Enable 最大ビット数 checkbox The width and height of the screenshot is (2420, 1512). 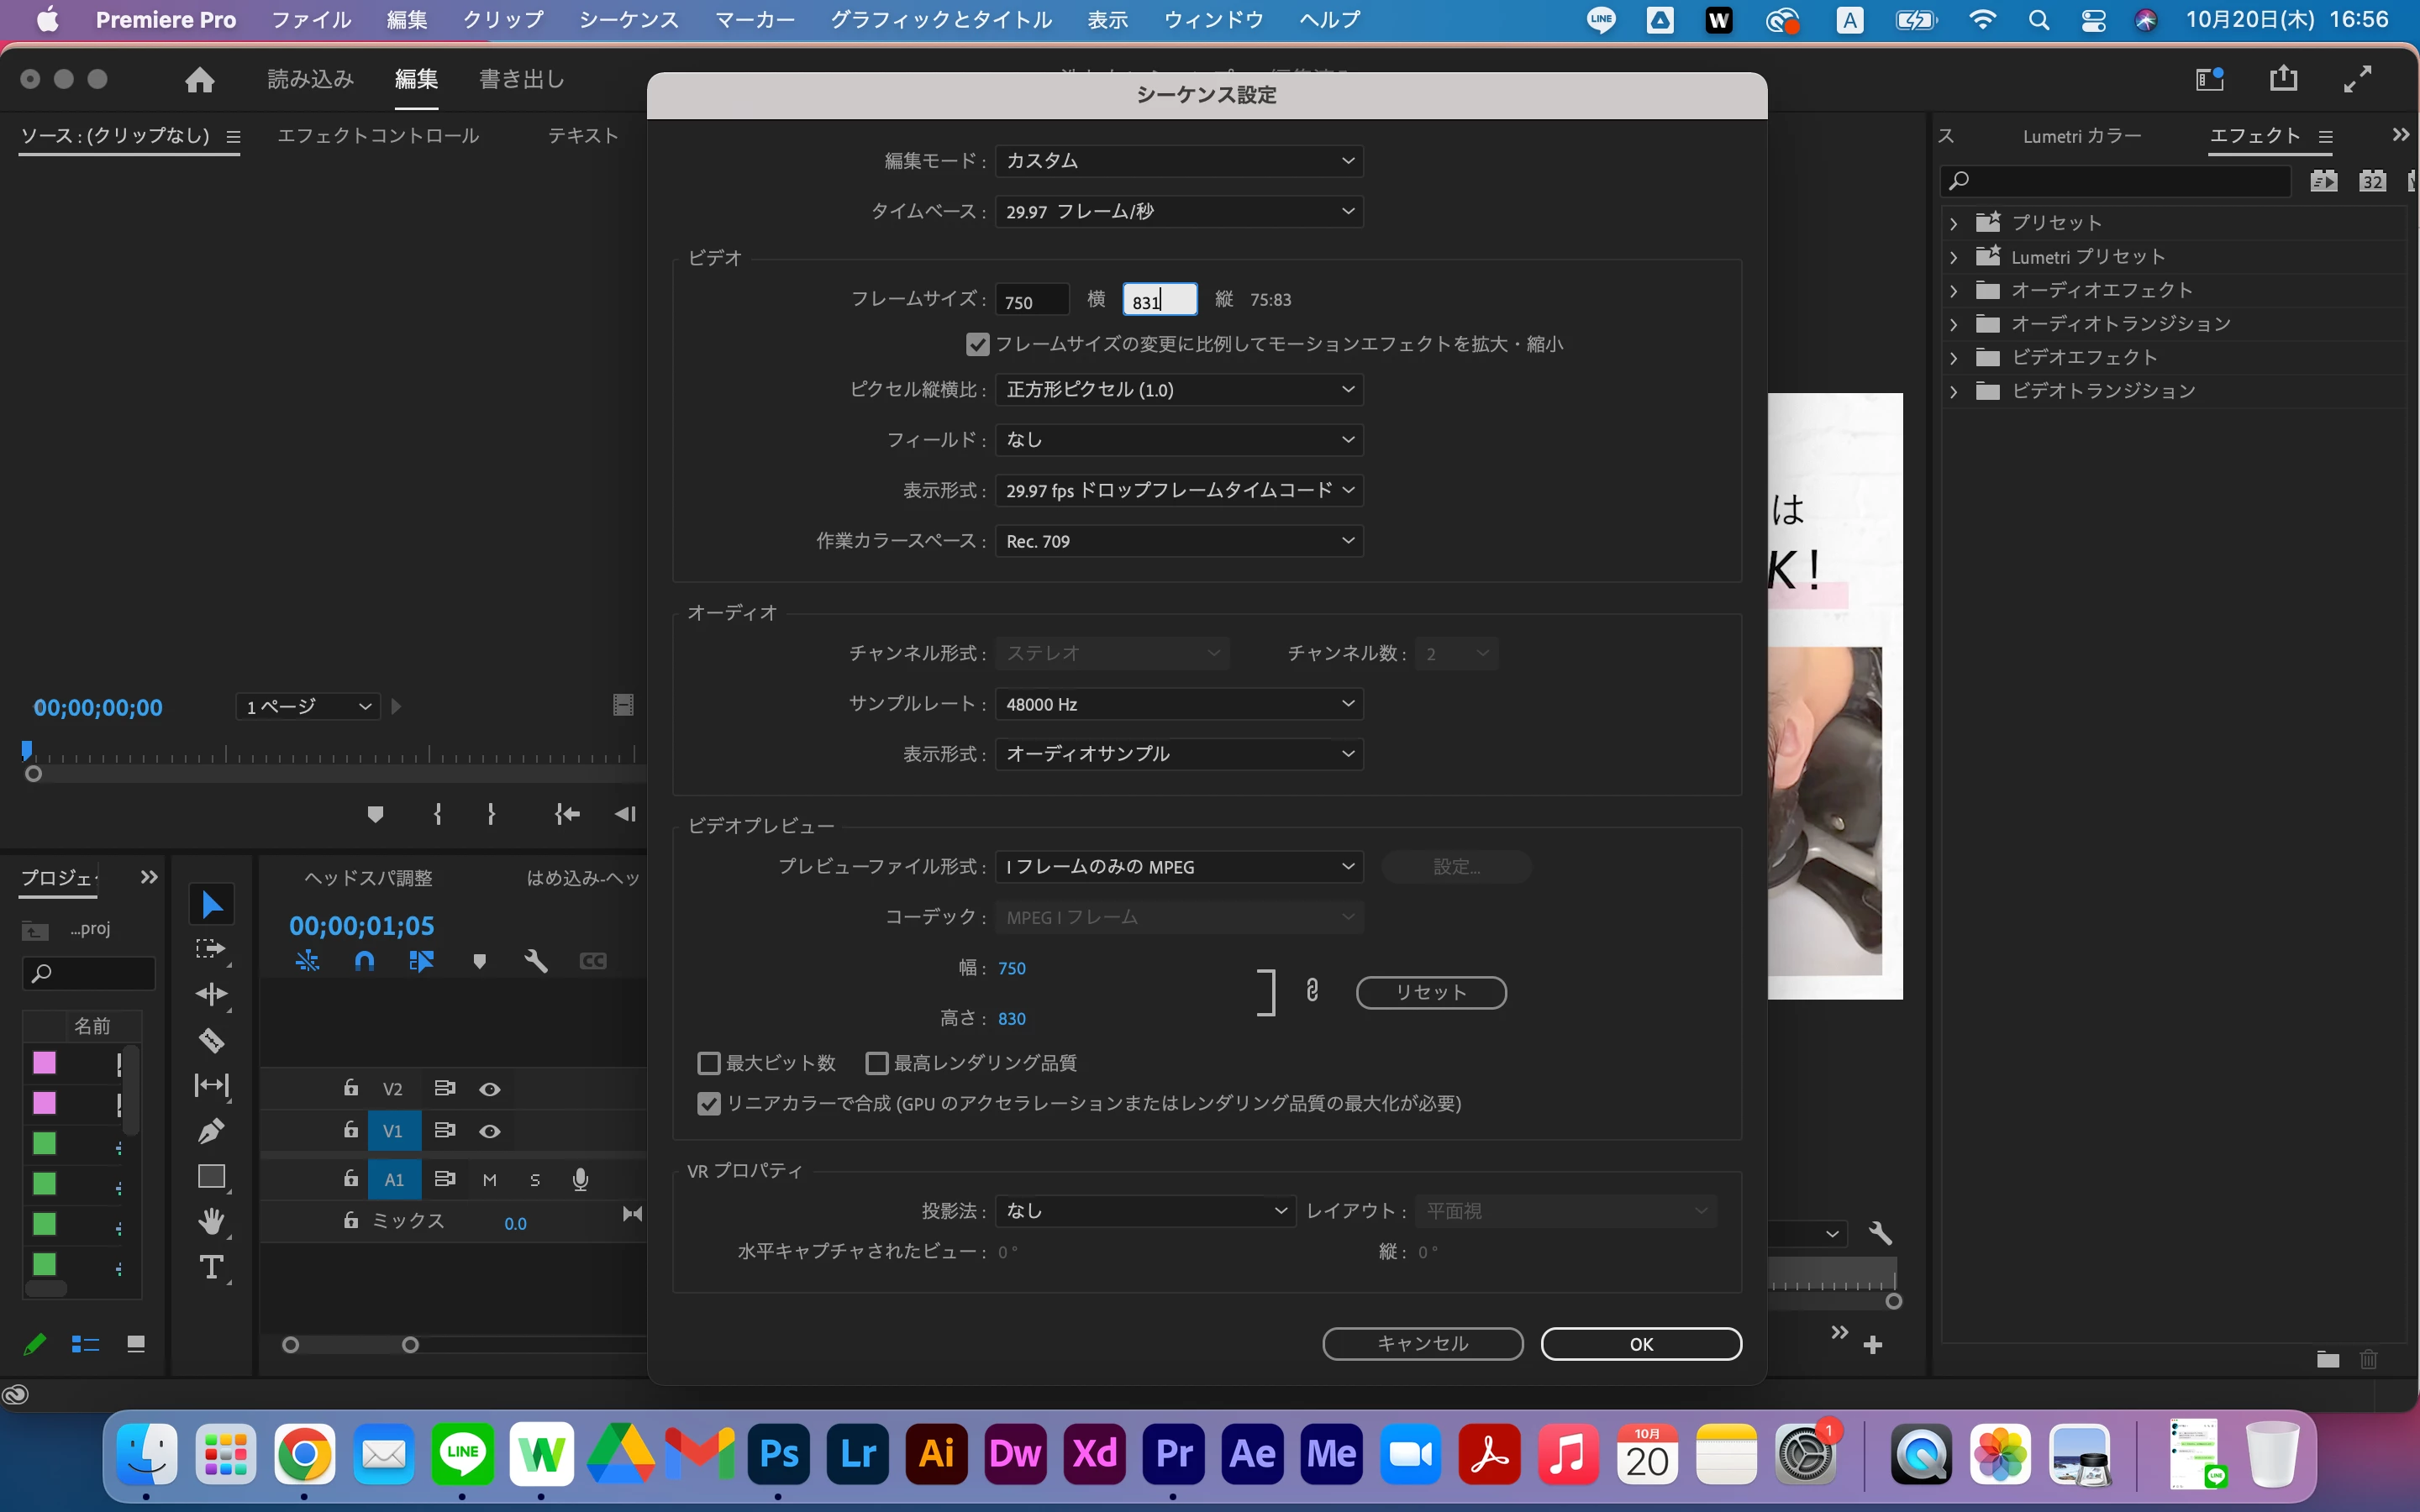(x=709, y=1063)
